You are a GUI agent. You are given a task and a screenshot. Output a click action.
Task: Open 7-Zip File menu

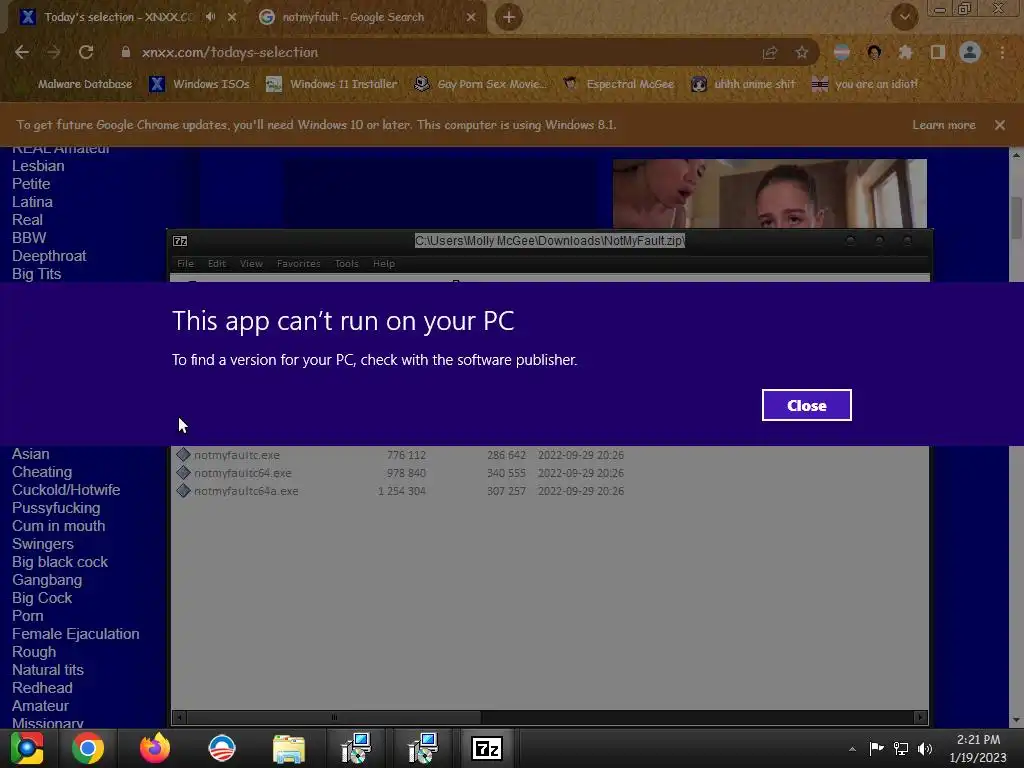pyautogui.click(x=185, y=263)
